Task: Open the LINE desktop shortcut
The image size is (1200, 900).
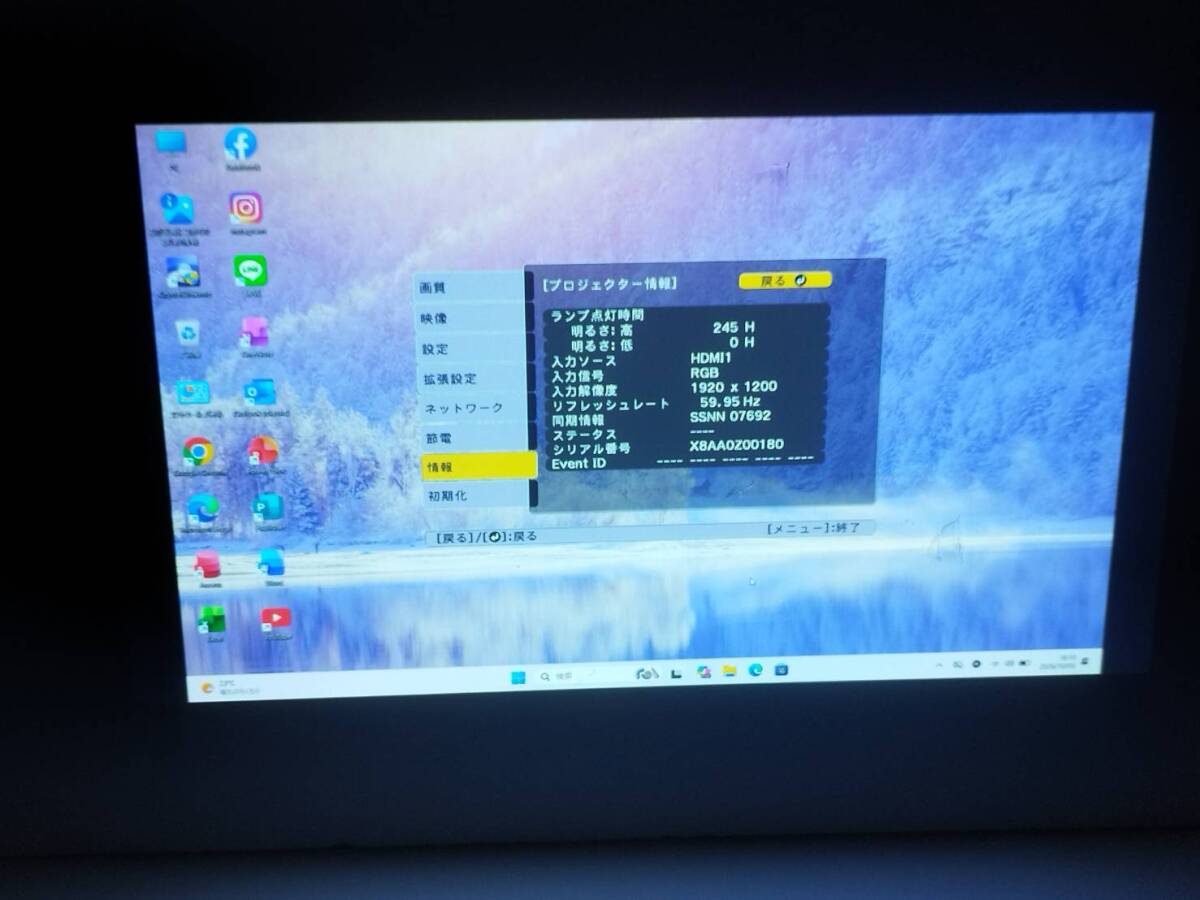Action: 250,270
